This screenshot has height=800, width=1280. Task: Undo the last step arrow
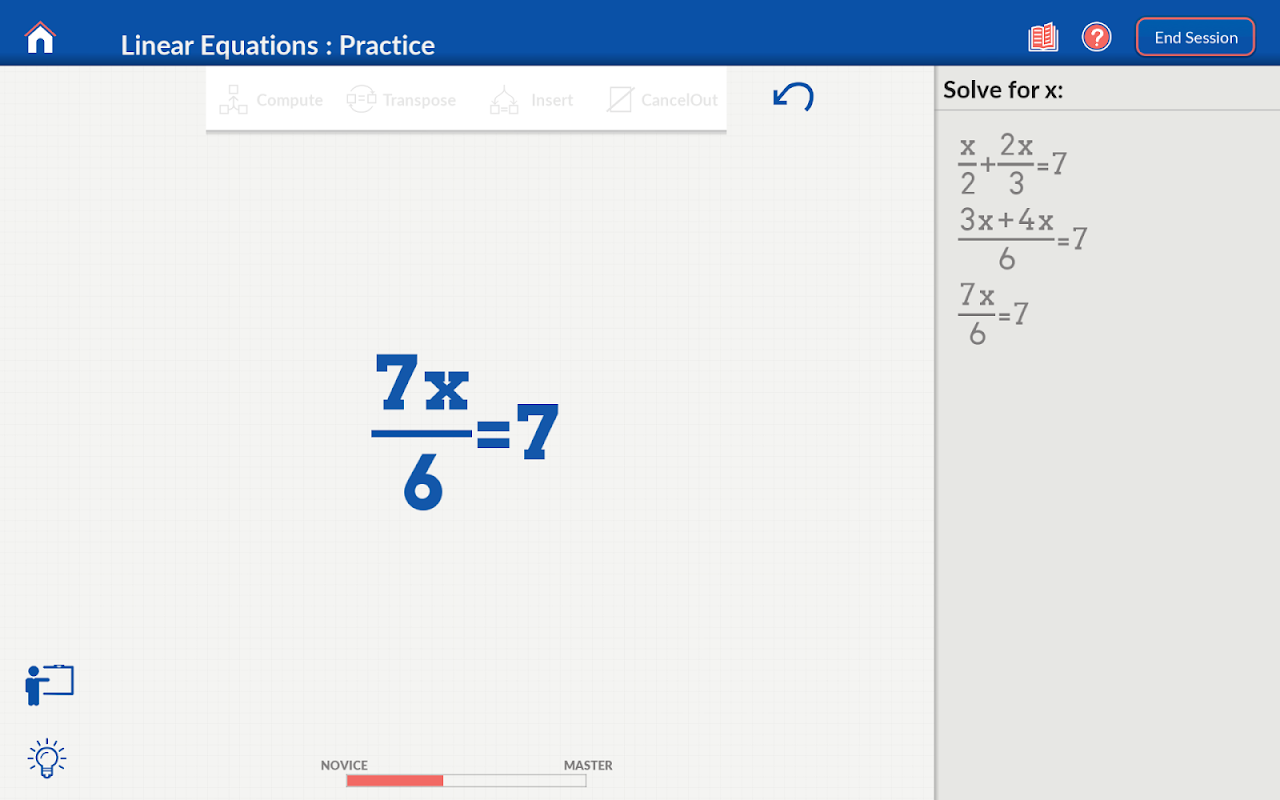point(793,97)
